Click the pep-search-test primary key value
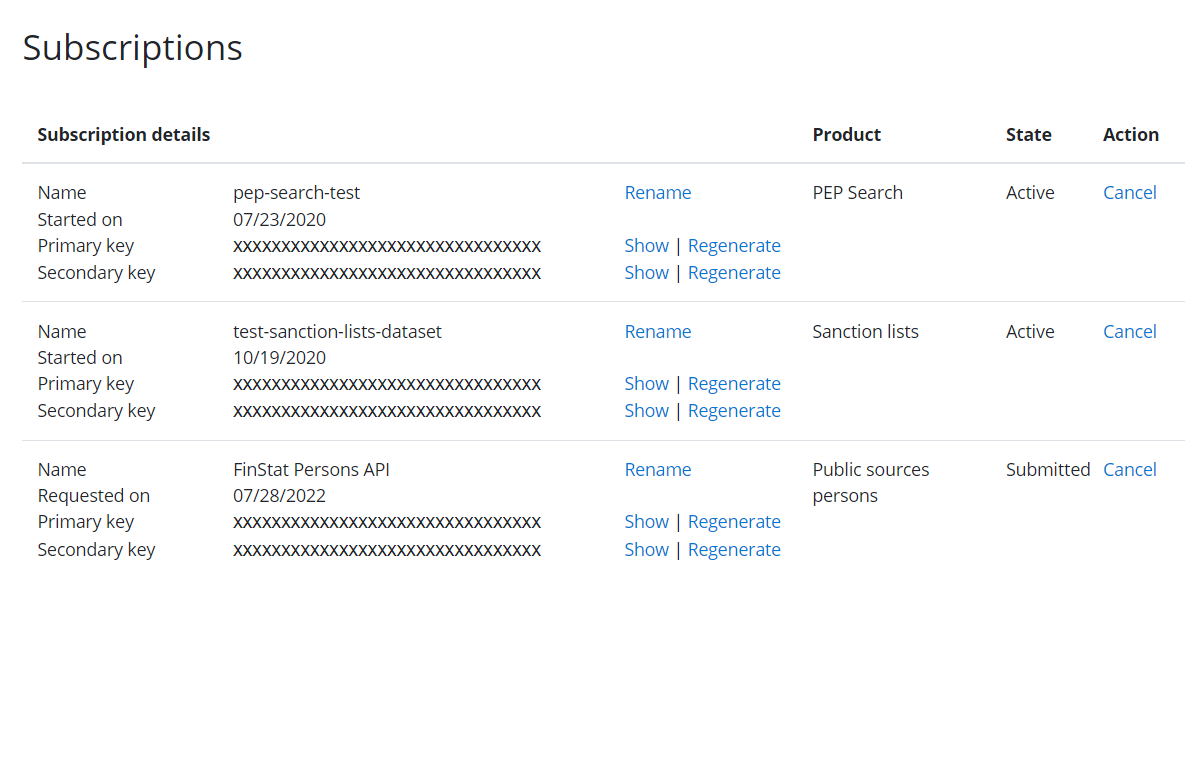The height and width of the screenshot is (757, 1197). (387, 247)
